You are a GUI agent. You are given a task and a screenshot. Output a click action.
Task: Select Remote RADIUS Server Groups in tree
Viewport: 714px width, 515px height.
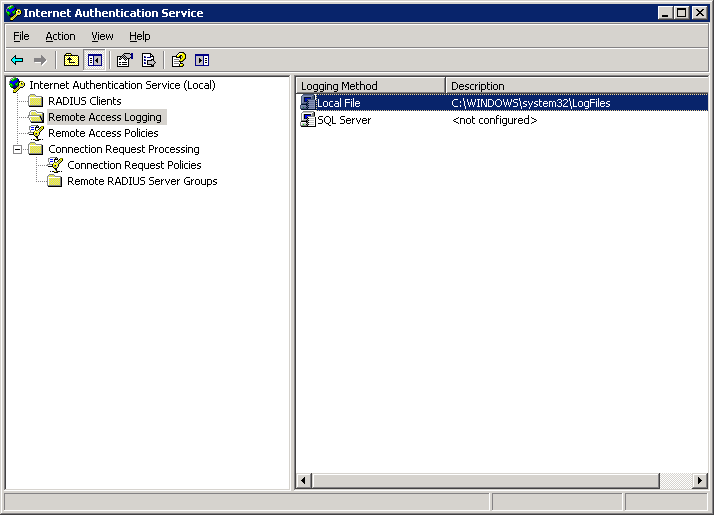pos(142,181)
